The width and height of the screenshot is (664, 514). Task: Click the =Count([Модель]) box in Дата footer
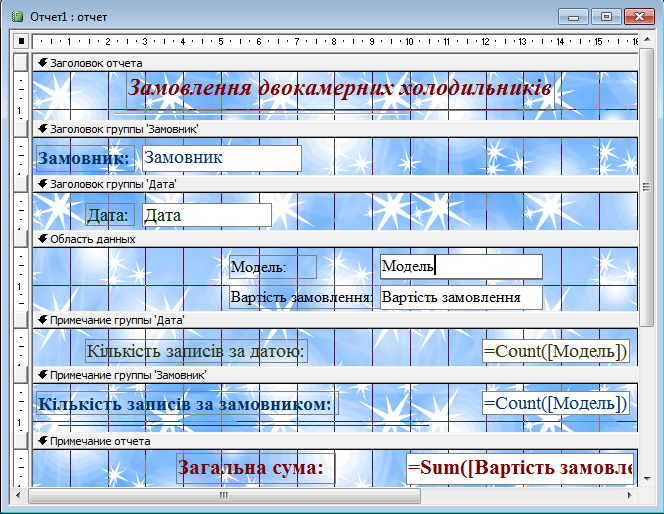point(556,351)
